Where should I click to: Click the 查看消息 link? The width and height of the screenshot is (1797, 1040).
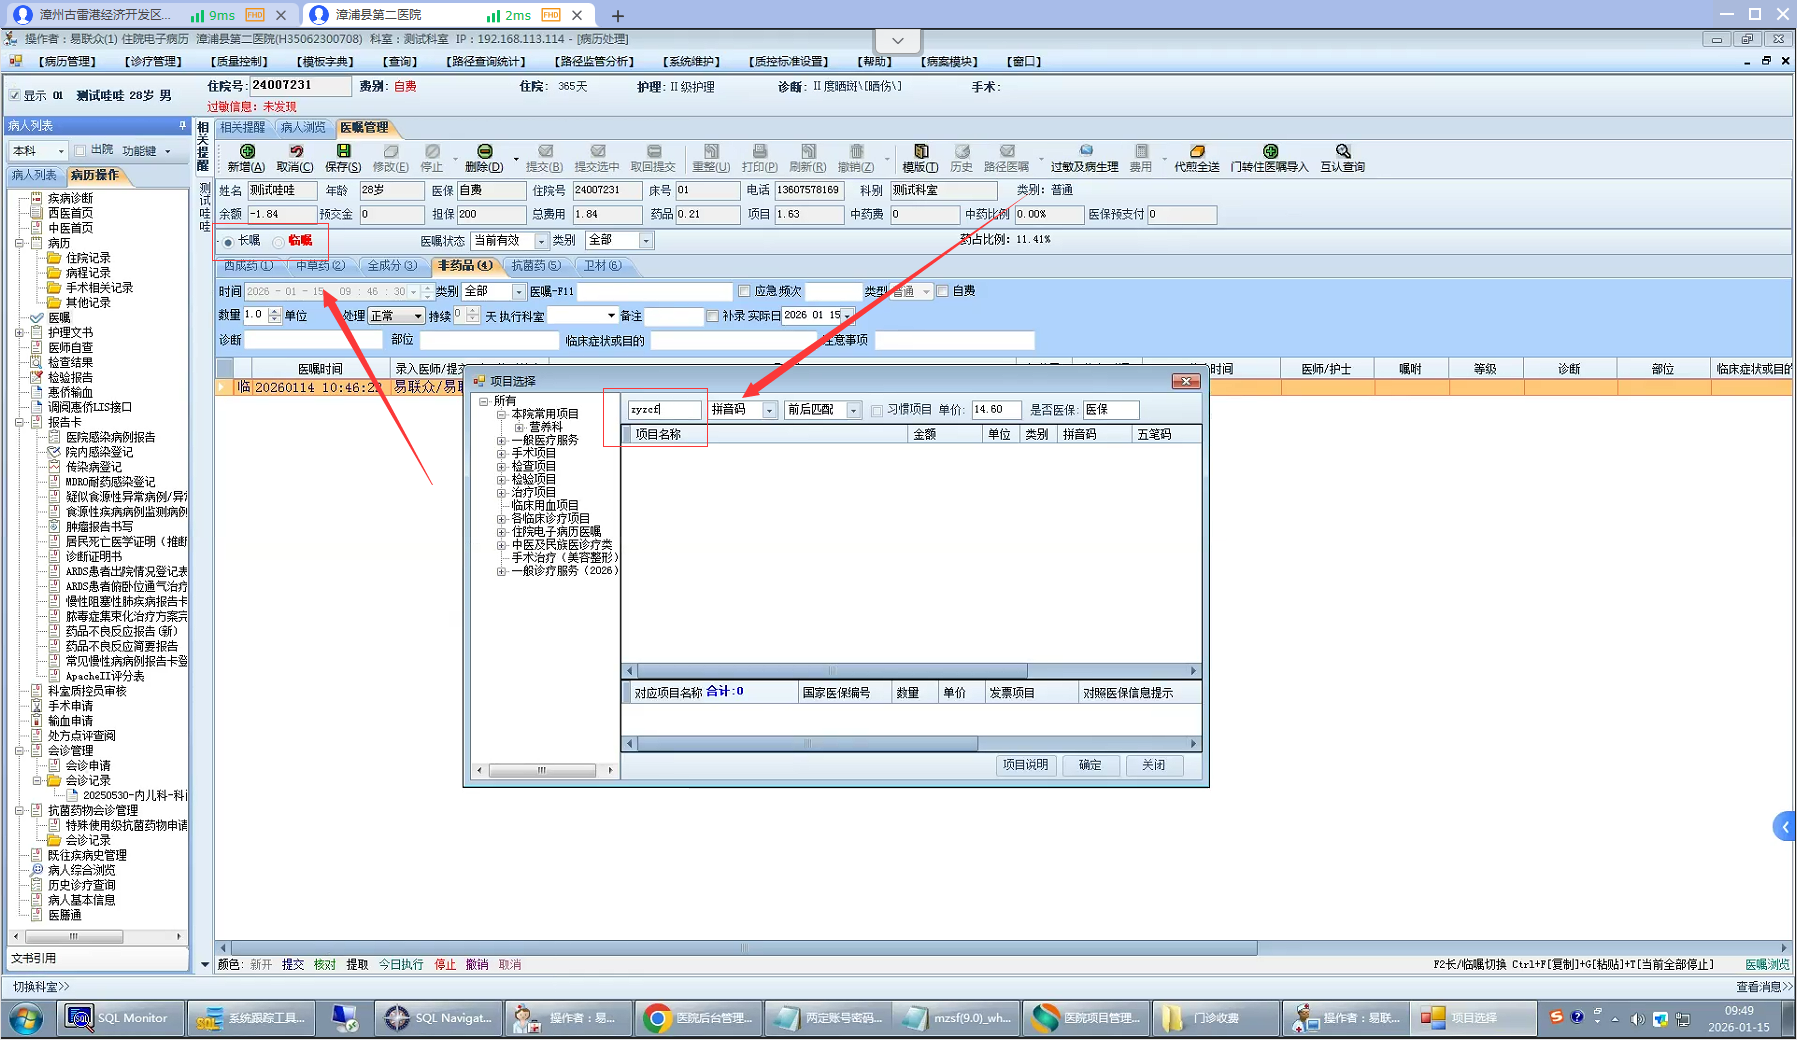(1763, 987)
